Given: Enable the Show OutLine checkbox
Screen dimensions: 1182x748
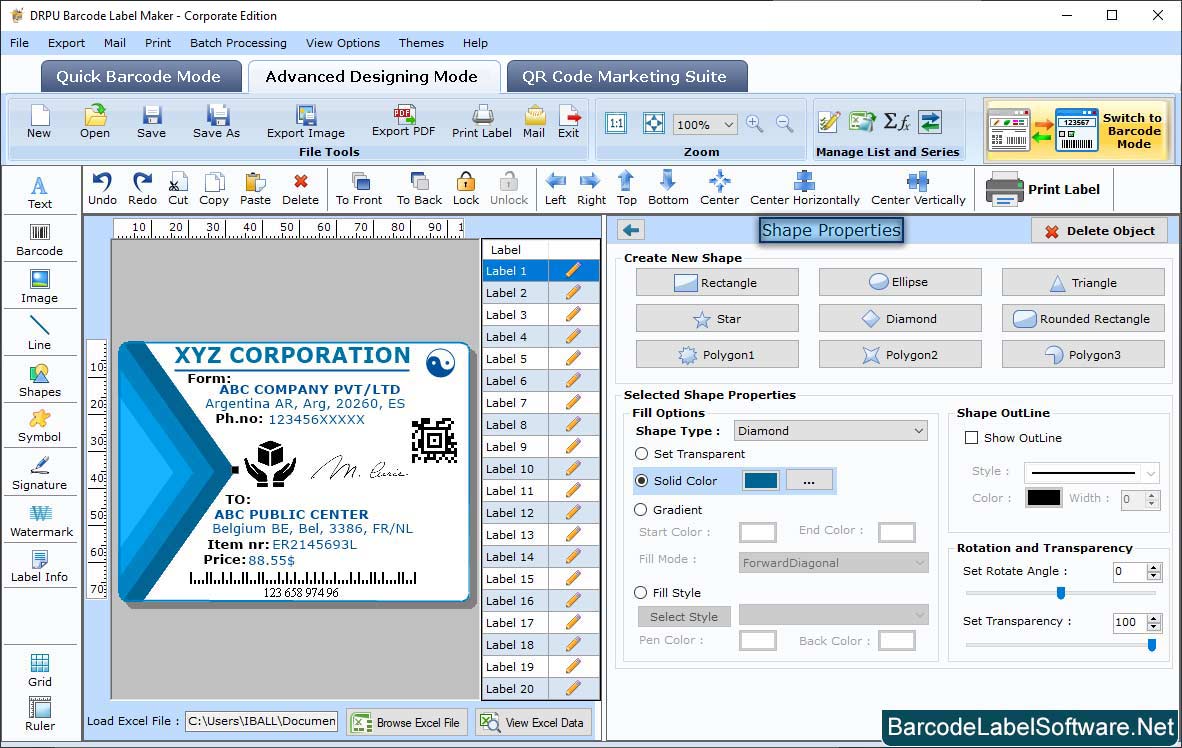Looking at the screenshot, I should tap(971, 438).
